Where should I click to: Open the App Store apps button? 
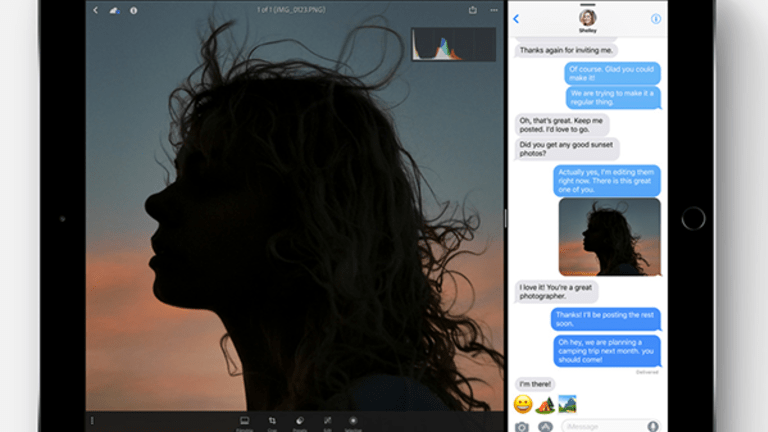coord(545,427)
